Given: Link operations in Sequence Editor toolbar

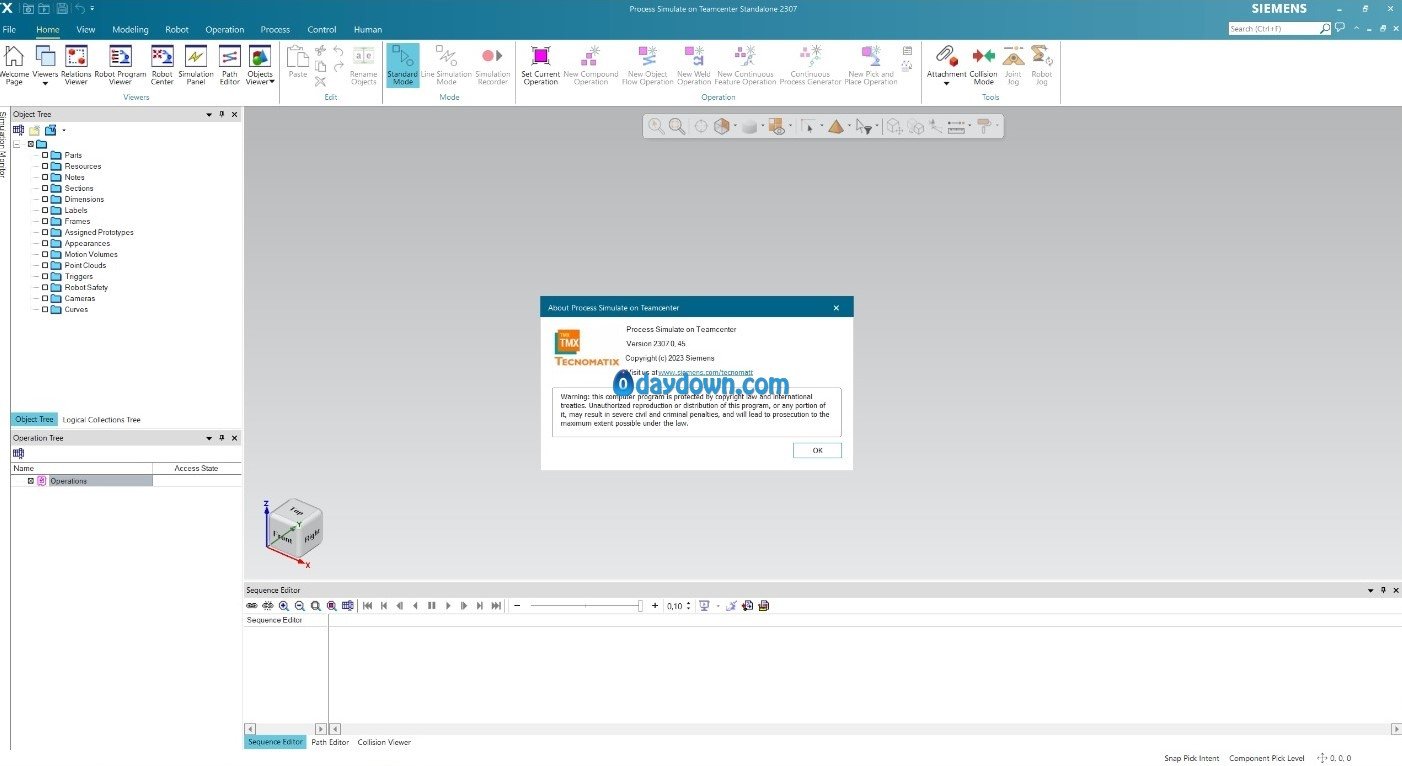Looking at the screenshot, I should tap(253, 606).
